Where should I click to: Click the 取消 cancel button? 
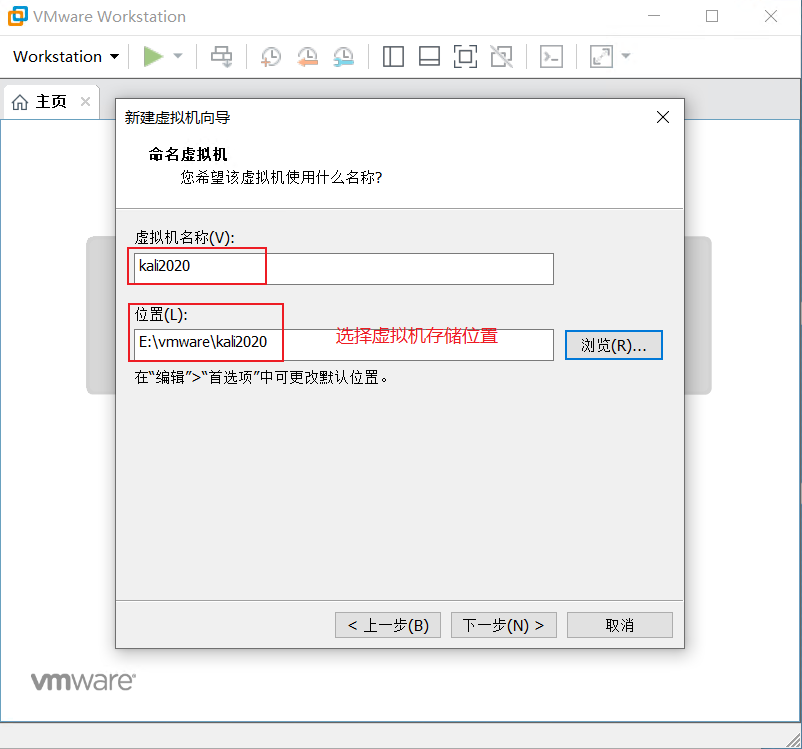(x=620, y=625)
